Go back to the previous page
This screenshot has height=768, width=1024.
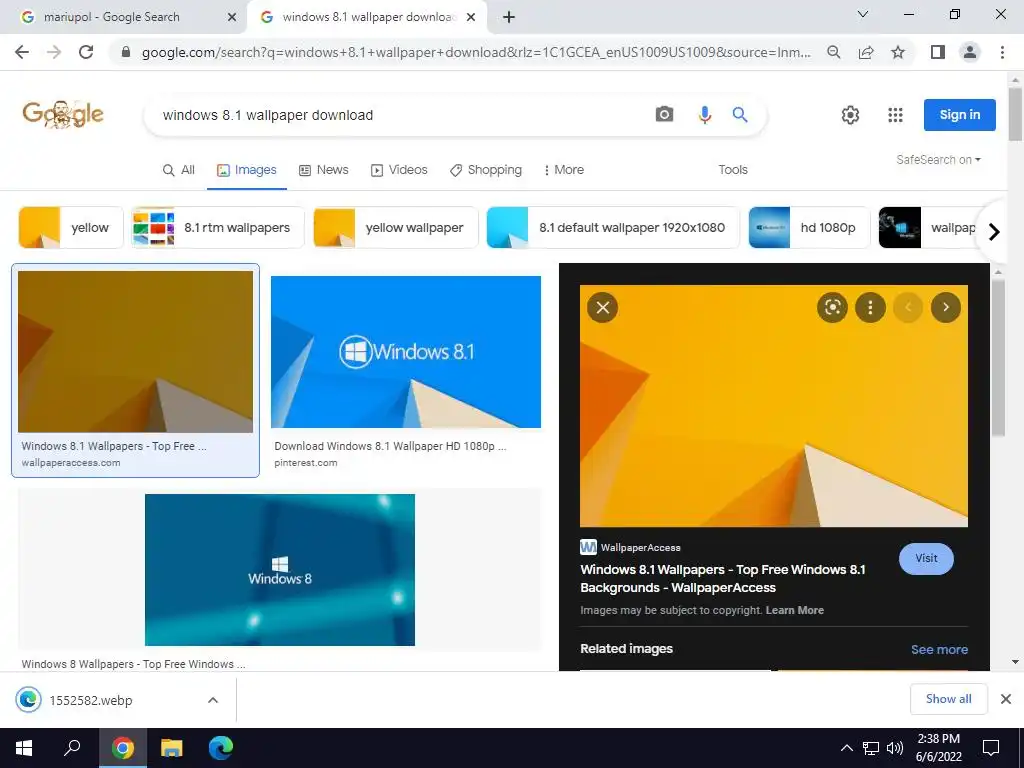tap(22, 52)
